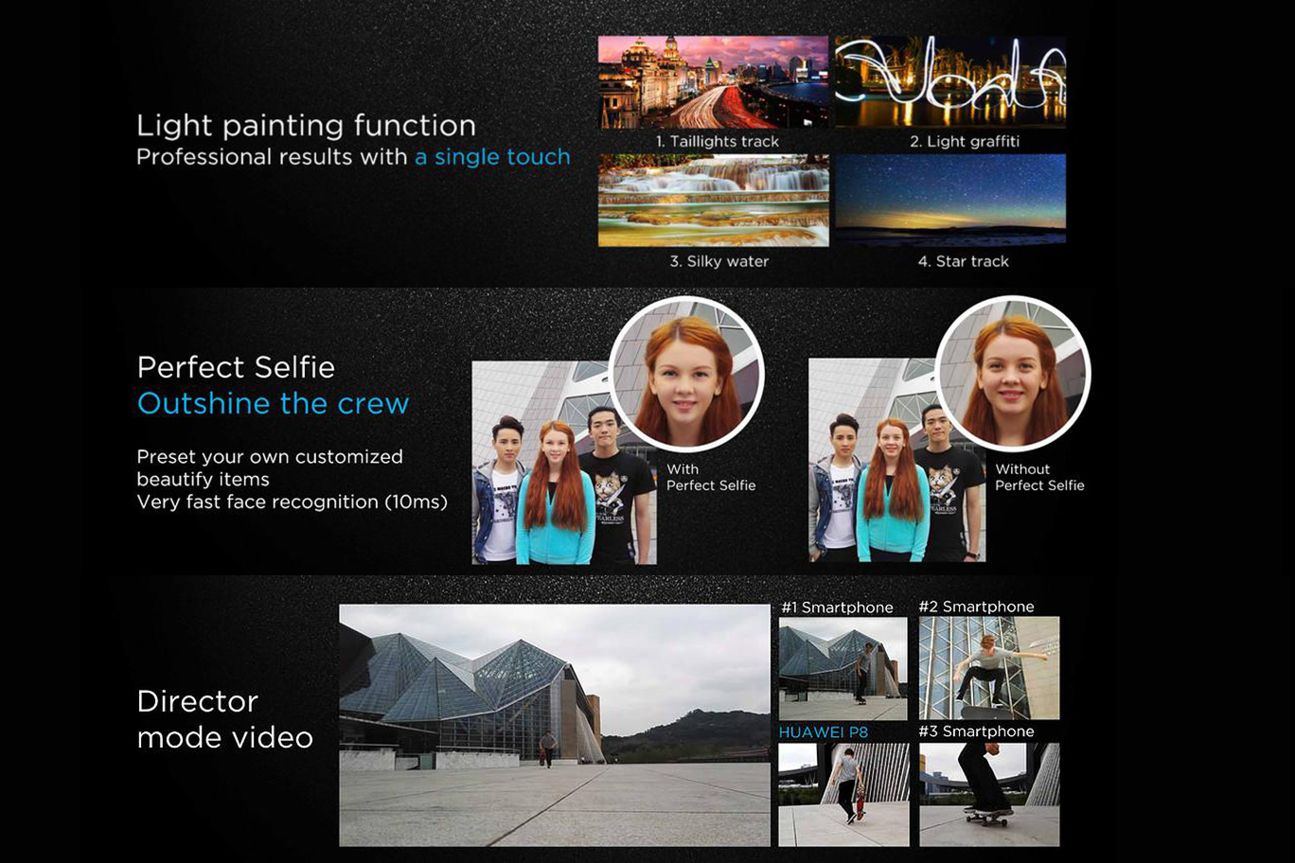Click the blue 'a single touch' text
1295x863 pixels.
tap(492, 157)
